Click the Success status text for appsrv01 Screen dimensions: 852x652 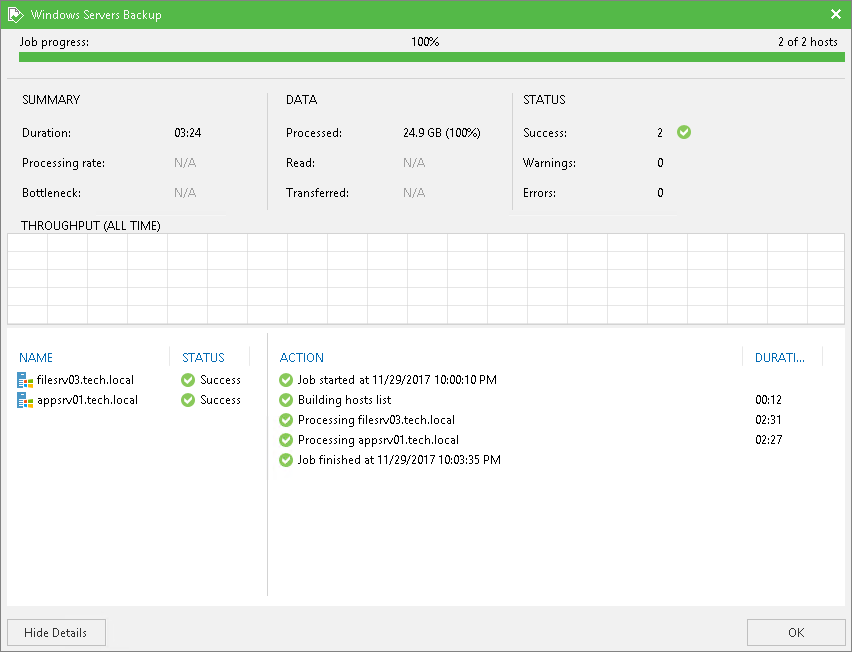tap(220, 400)
